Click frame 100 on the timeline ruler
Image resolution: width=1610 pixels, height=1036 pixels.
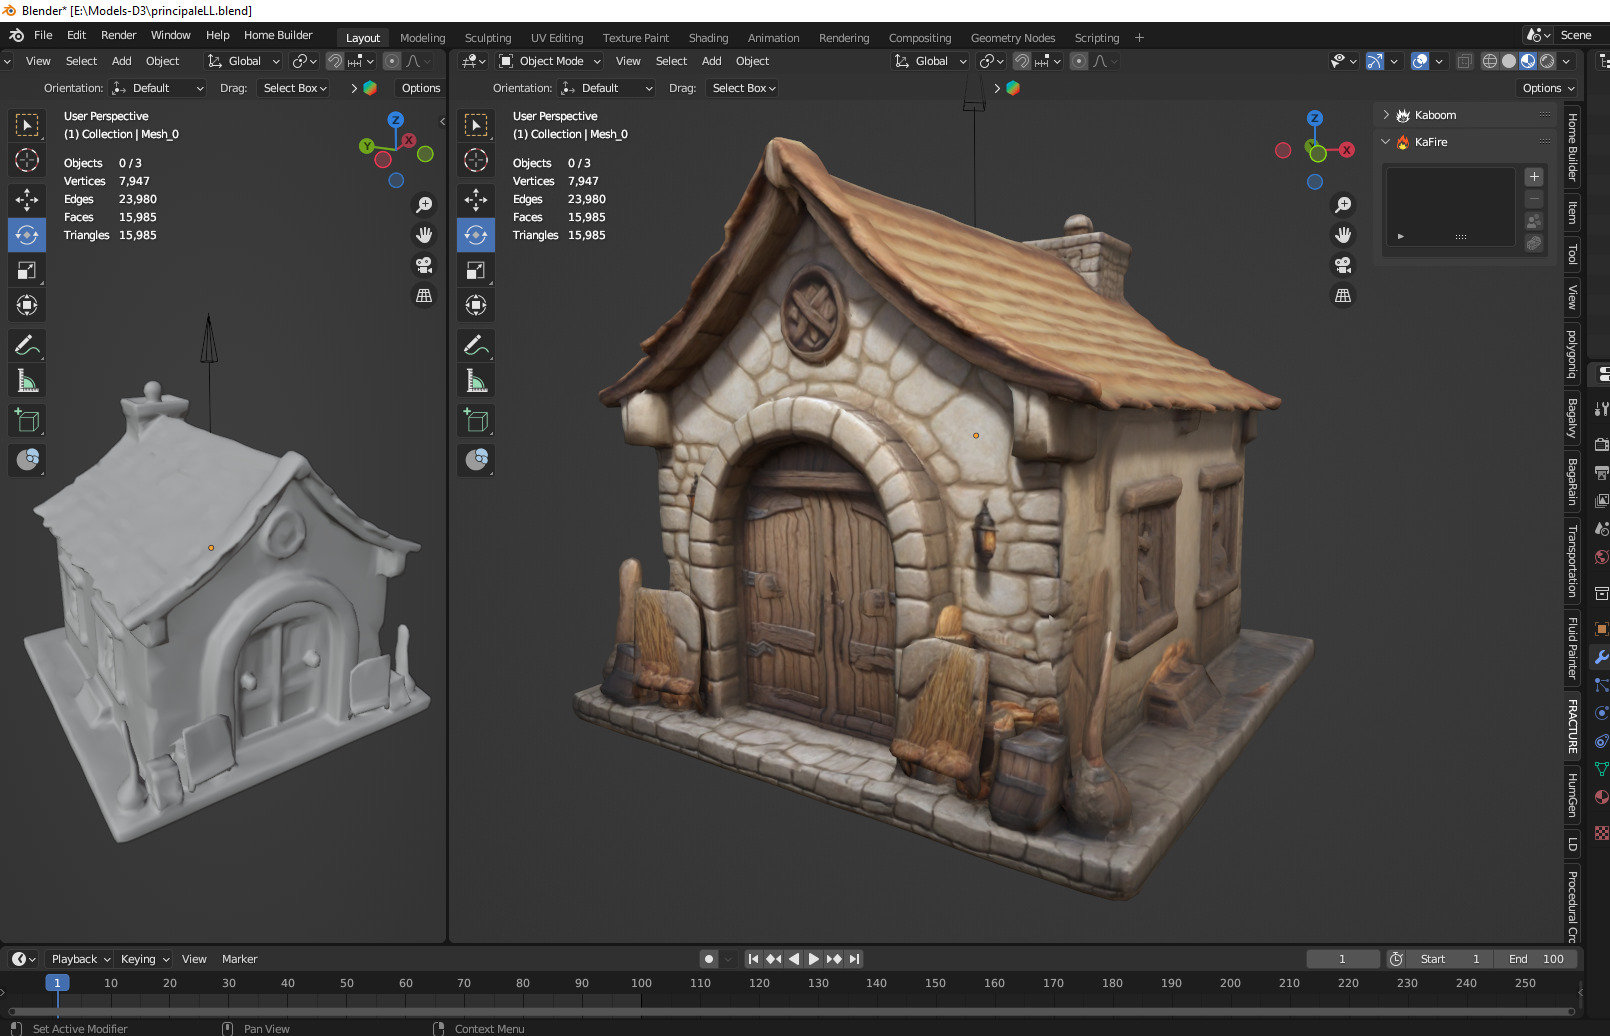(641, 983)
